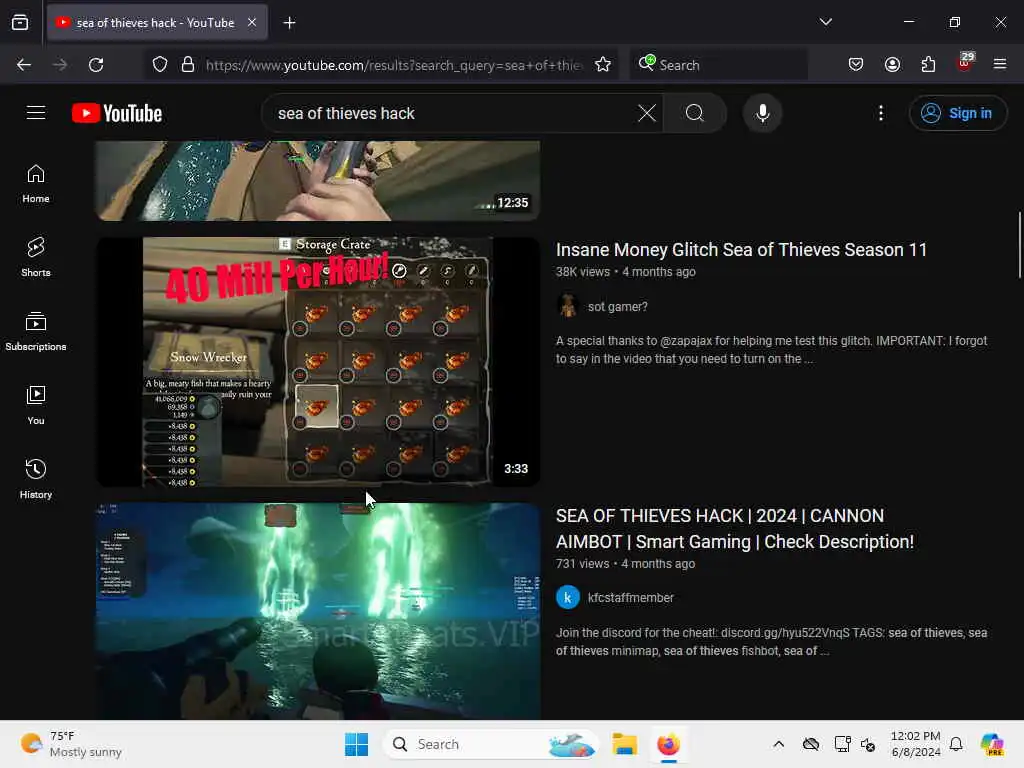Open the cannon aimbot video thumbnail
The image size is (1024, 768).
click(318, 611)
